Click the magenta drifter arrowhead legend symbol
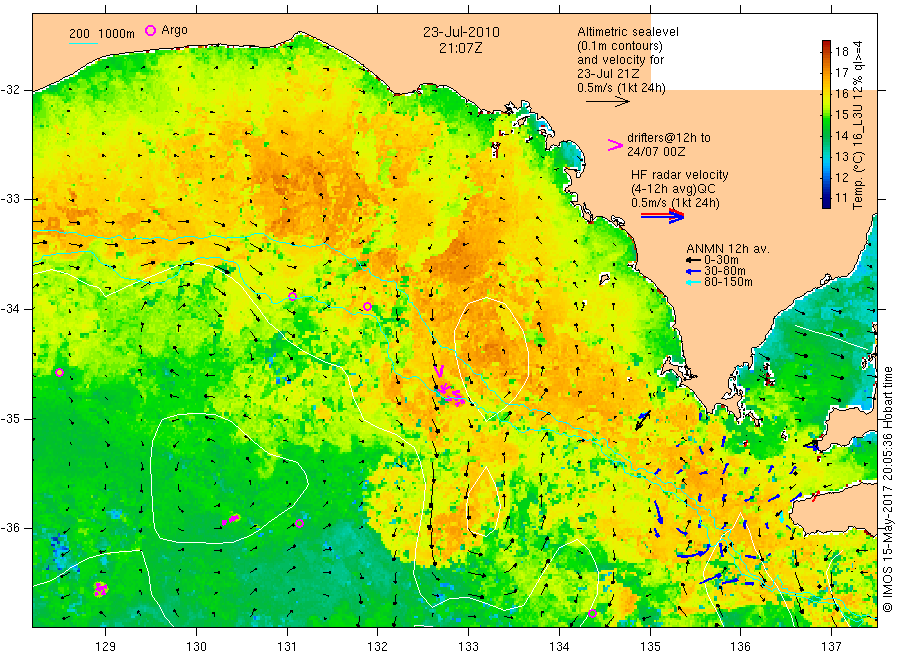Screen dimensions: 900x660 pos(615,145)
